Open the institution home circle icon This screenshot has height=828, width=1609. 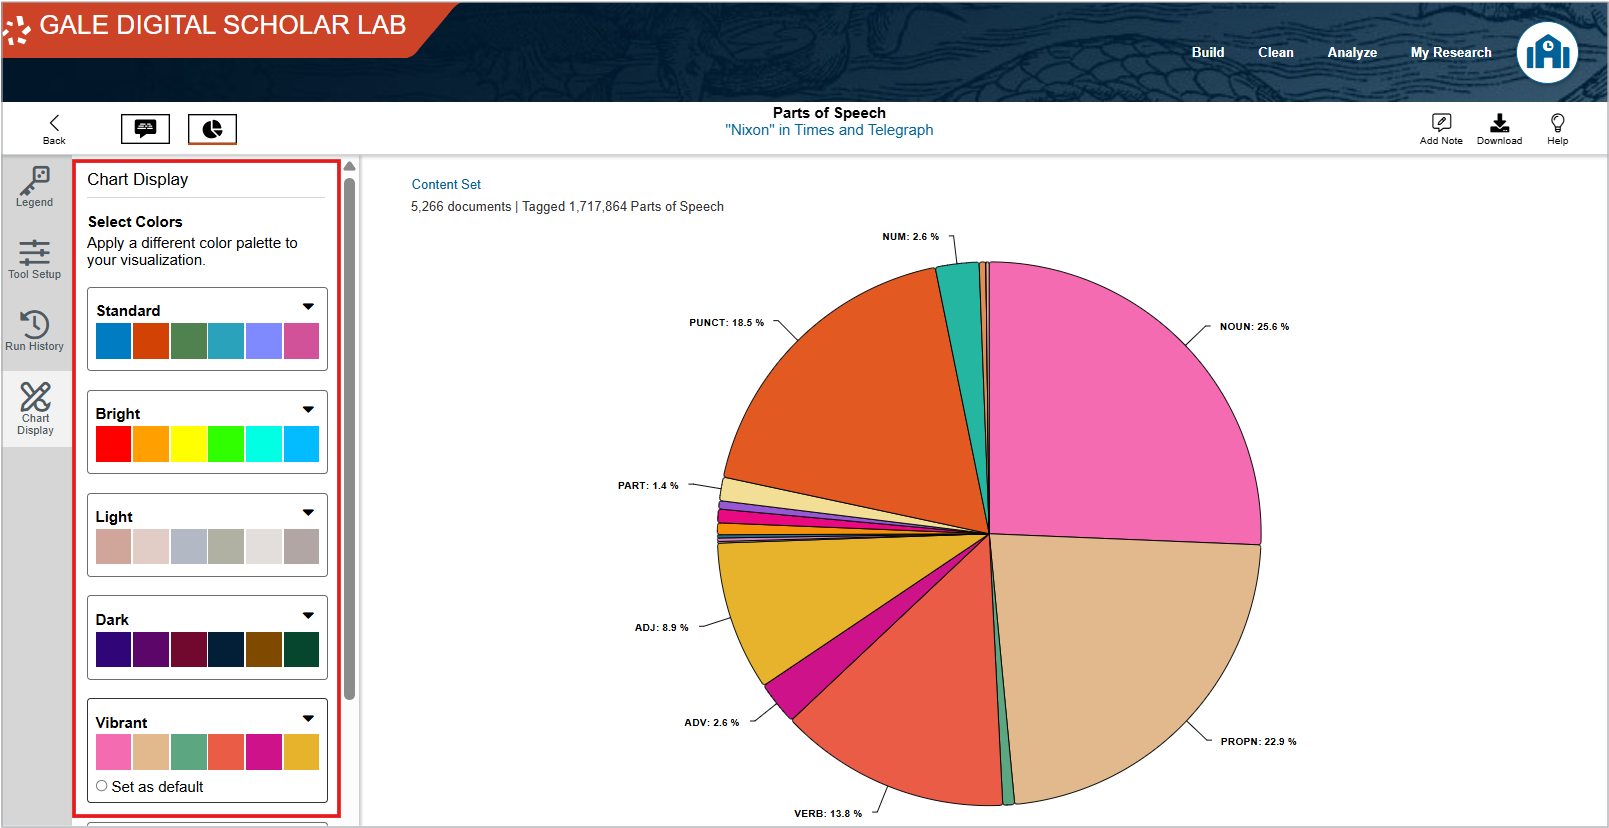click(x=1547, y=52)
